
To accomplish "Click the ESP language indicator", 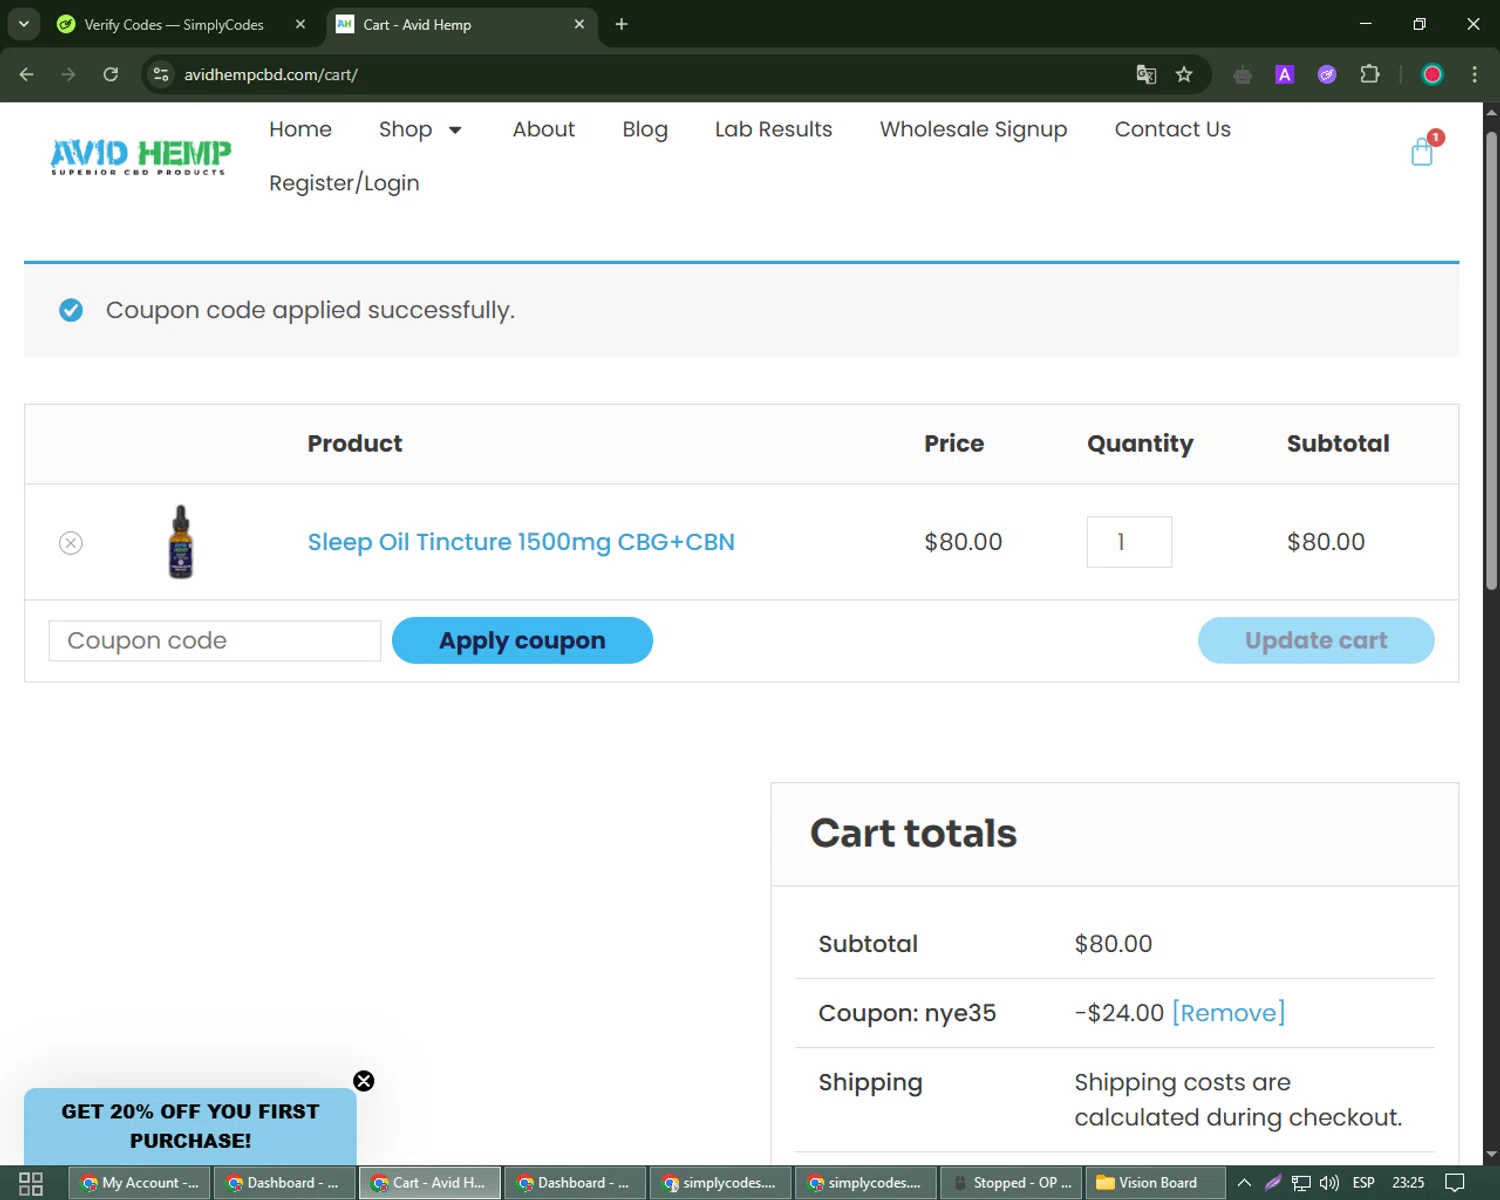I will (1363, 1183).
